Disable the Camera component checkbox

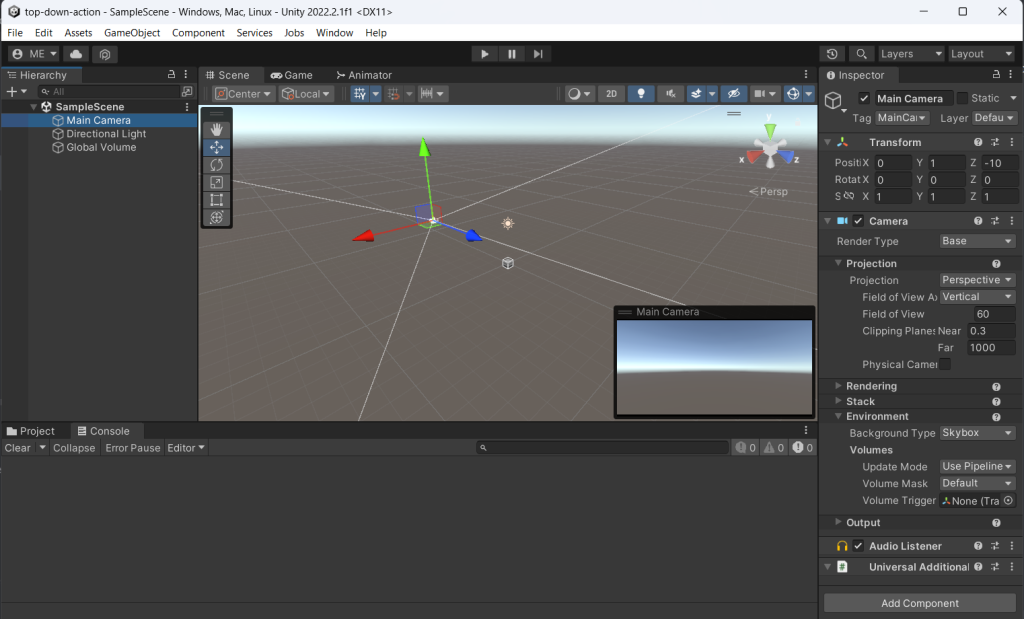tap(858, 221)
